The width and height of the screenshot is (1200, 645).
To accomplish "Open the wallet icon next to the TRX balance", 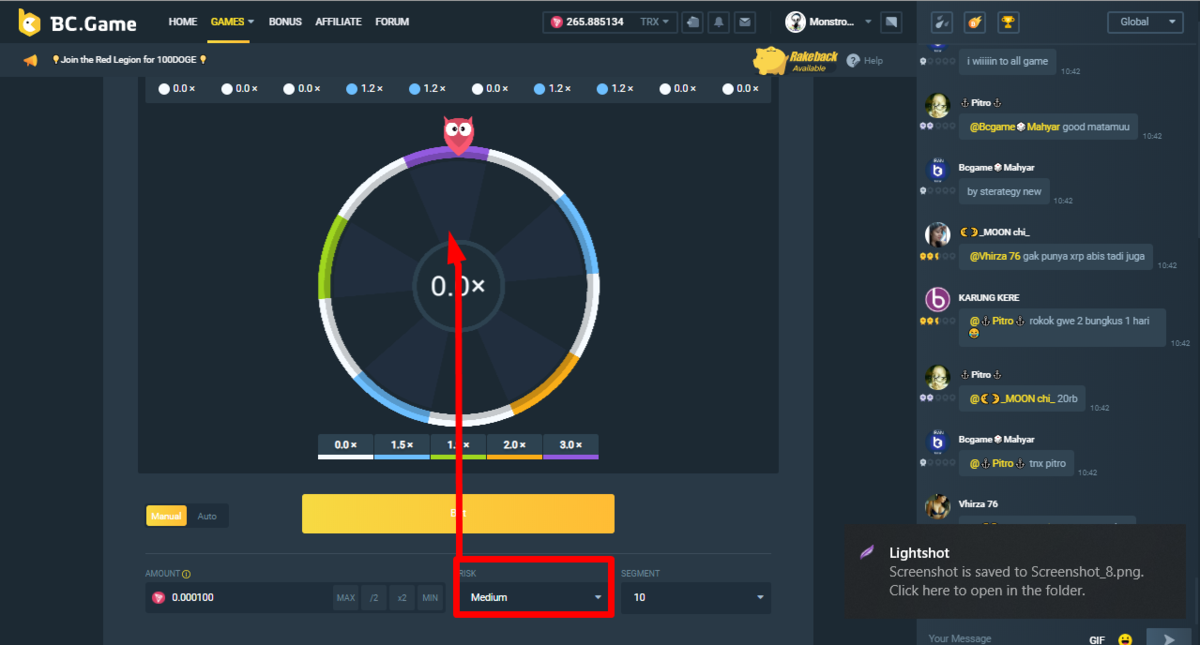I will (693, 22).
